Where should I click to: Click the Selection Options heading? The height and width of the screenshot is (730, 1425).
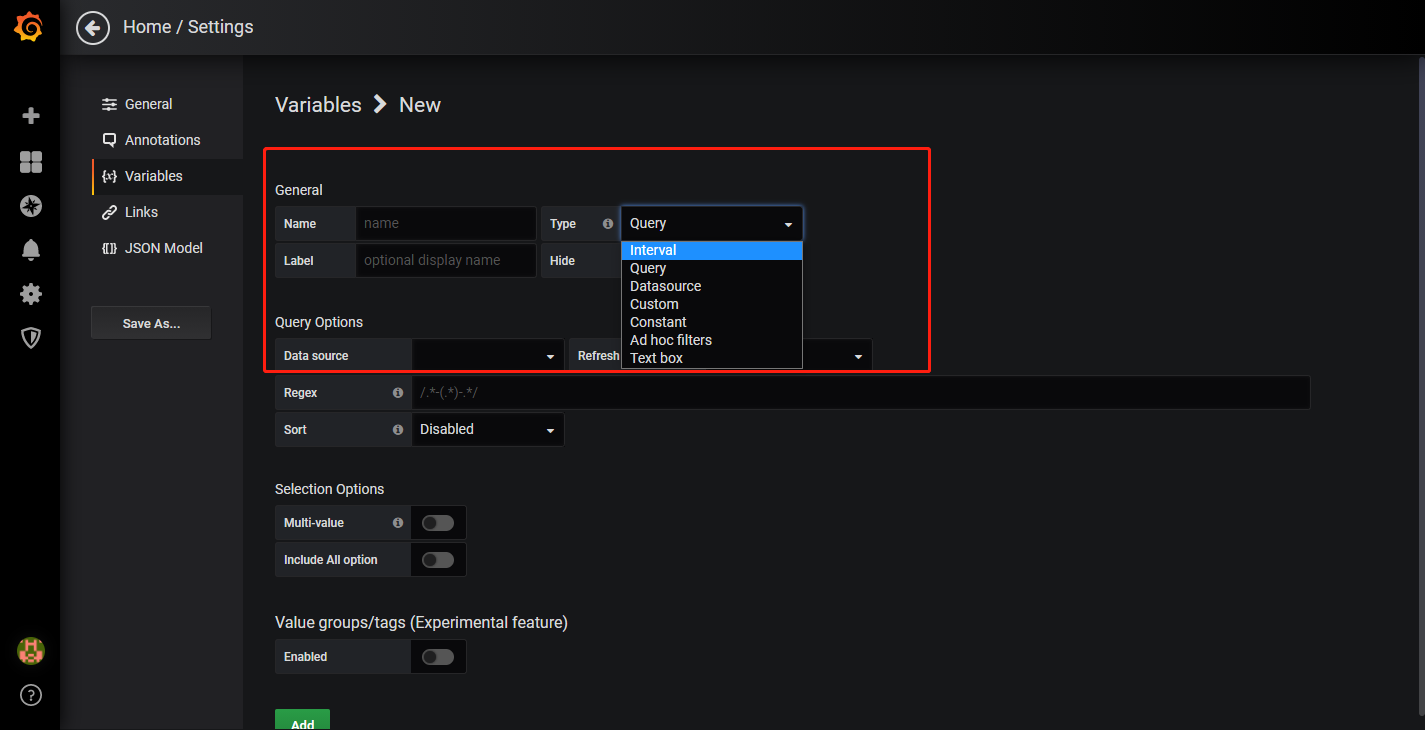coord(330,489)
